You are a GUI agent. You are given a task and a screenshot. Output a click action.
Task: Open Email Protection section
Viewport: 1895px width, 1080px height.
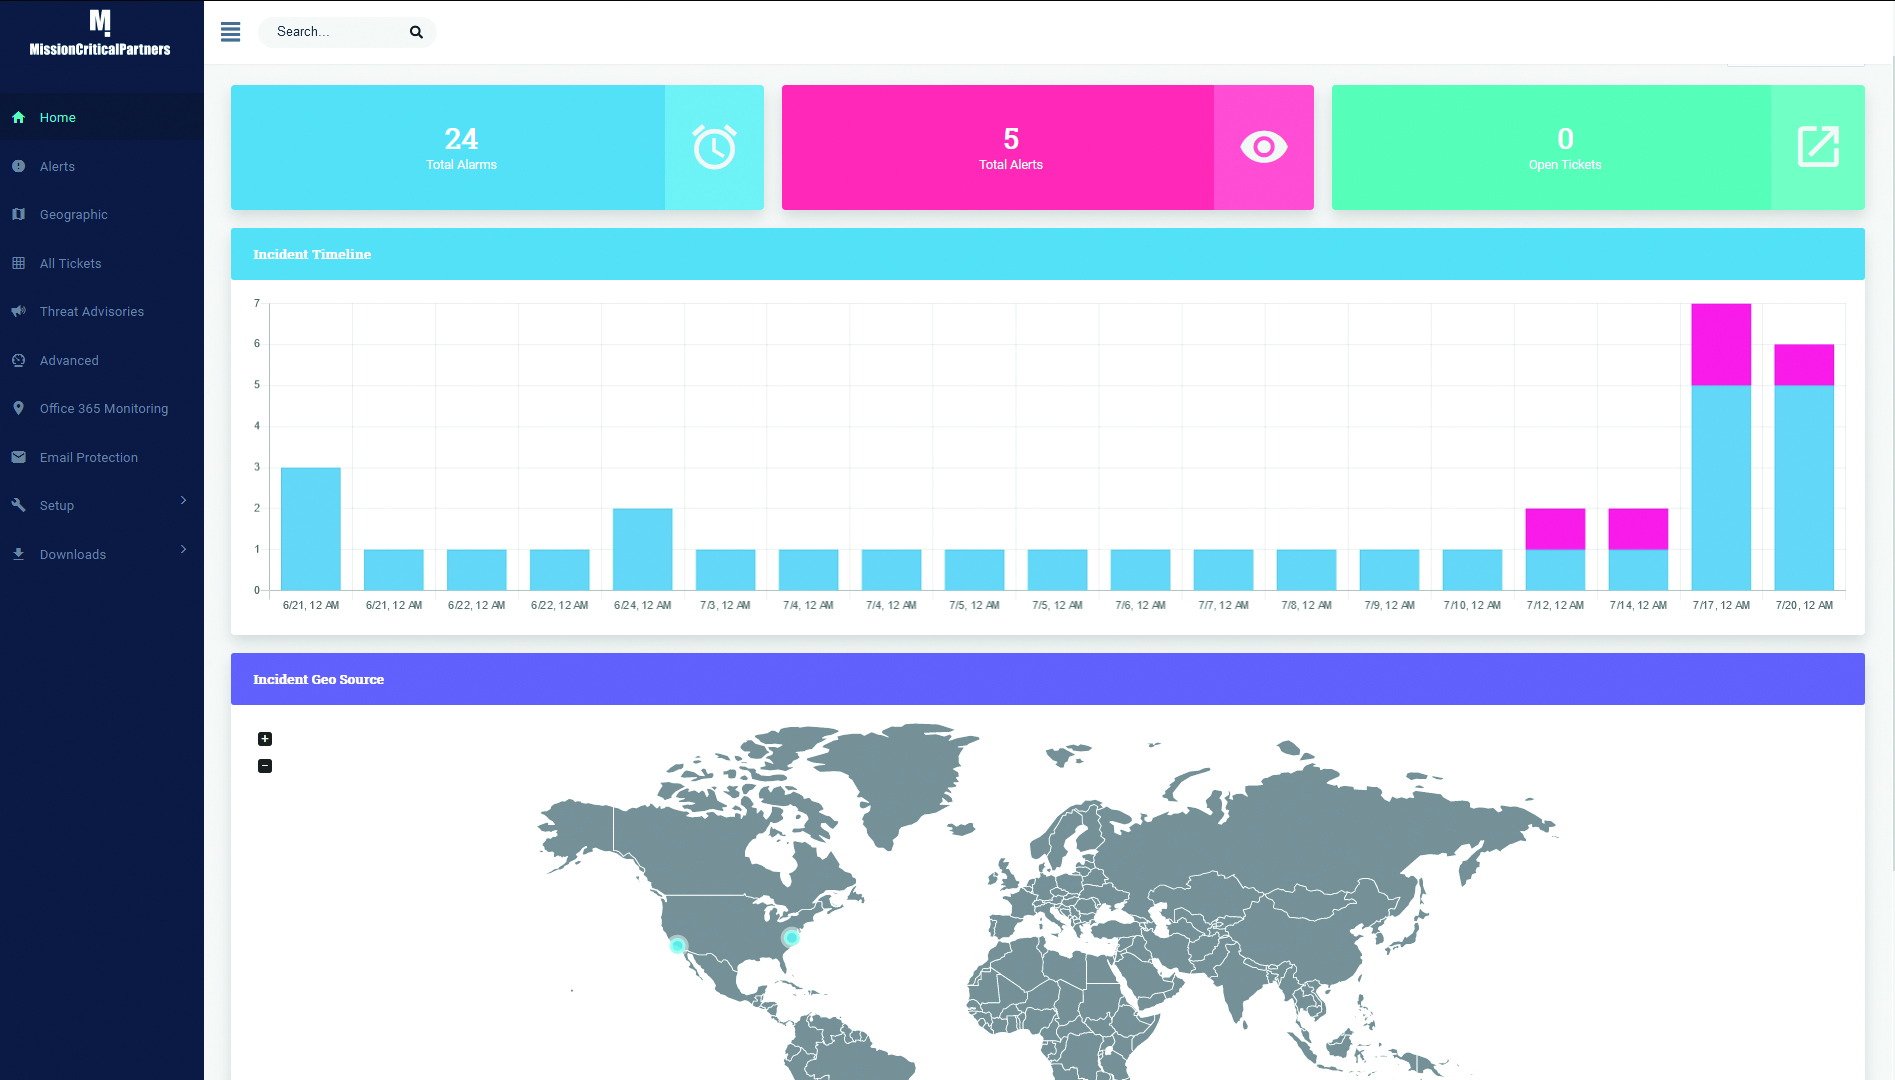[88, 458]
